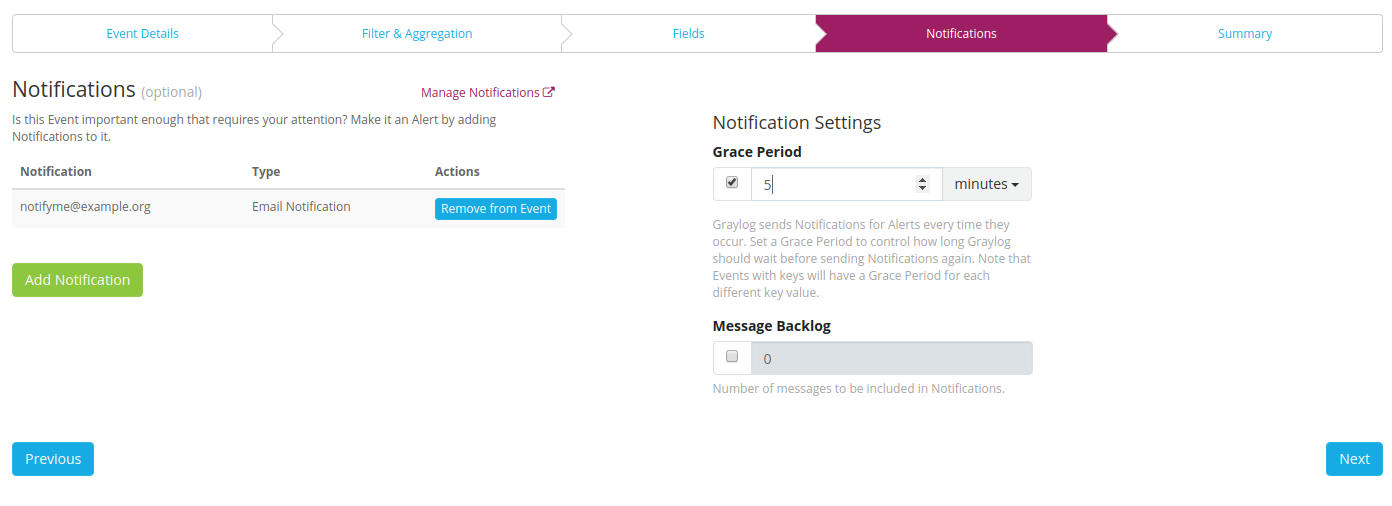The width and height of the screenshot is (1392, 506).
Task: Go to the Event Details step
Action: point(142,33)
